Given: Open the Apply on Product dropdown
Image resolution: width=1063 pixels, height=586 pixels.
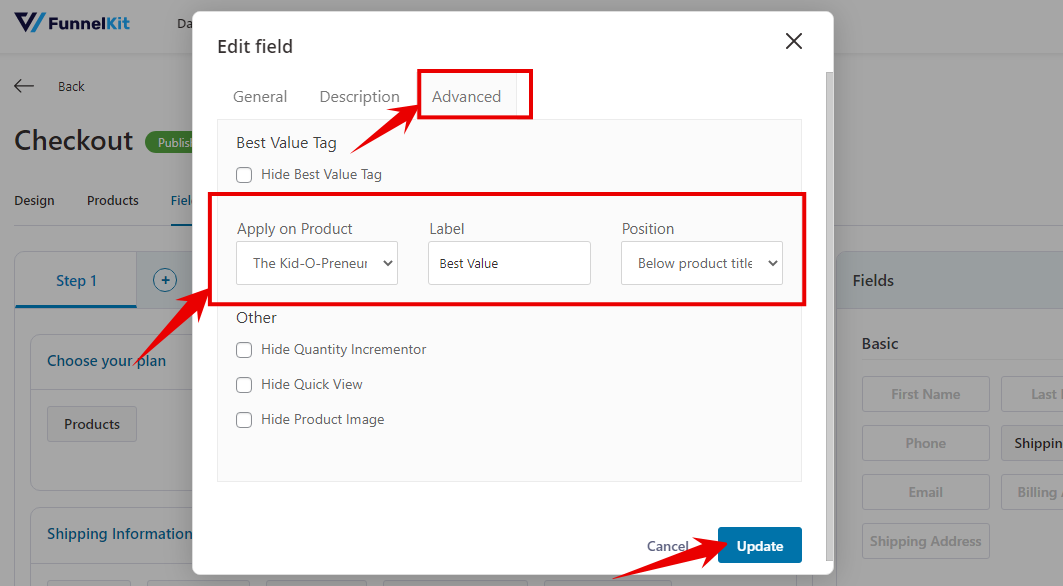Looking at the screenshot, I should tap(317, 263).
